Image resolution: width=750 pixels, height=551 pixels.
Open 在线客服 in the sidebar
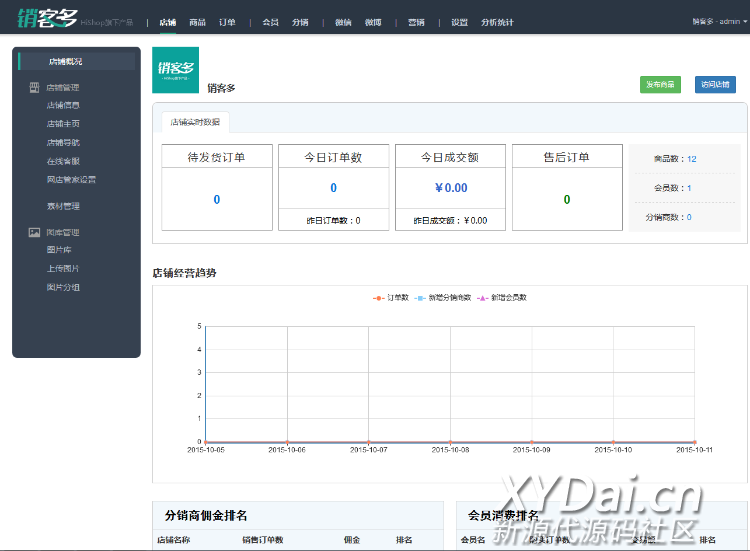click(x=63, y=161)
